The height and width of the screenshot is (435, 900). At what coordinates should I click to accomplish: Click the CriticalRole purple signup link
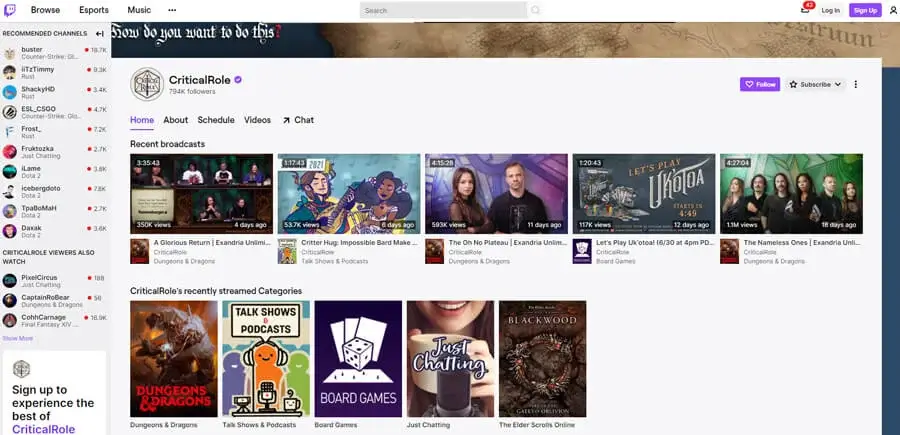pos(44,429)
